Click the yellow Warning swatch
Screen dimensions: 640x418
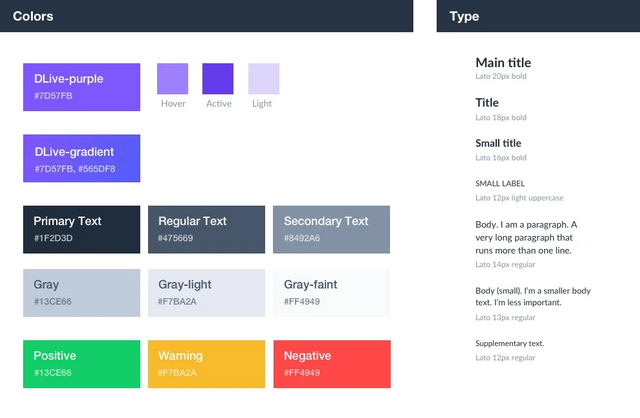click(207, 364)
